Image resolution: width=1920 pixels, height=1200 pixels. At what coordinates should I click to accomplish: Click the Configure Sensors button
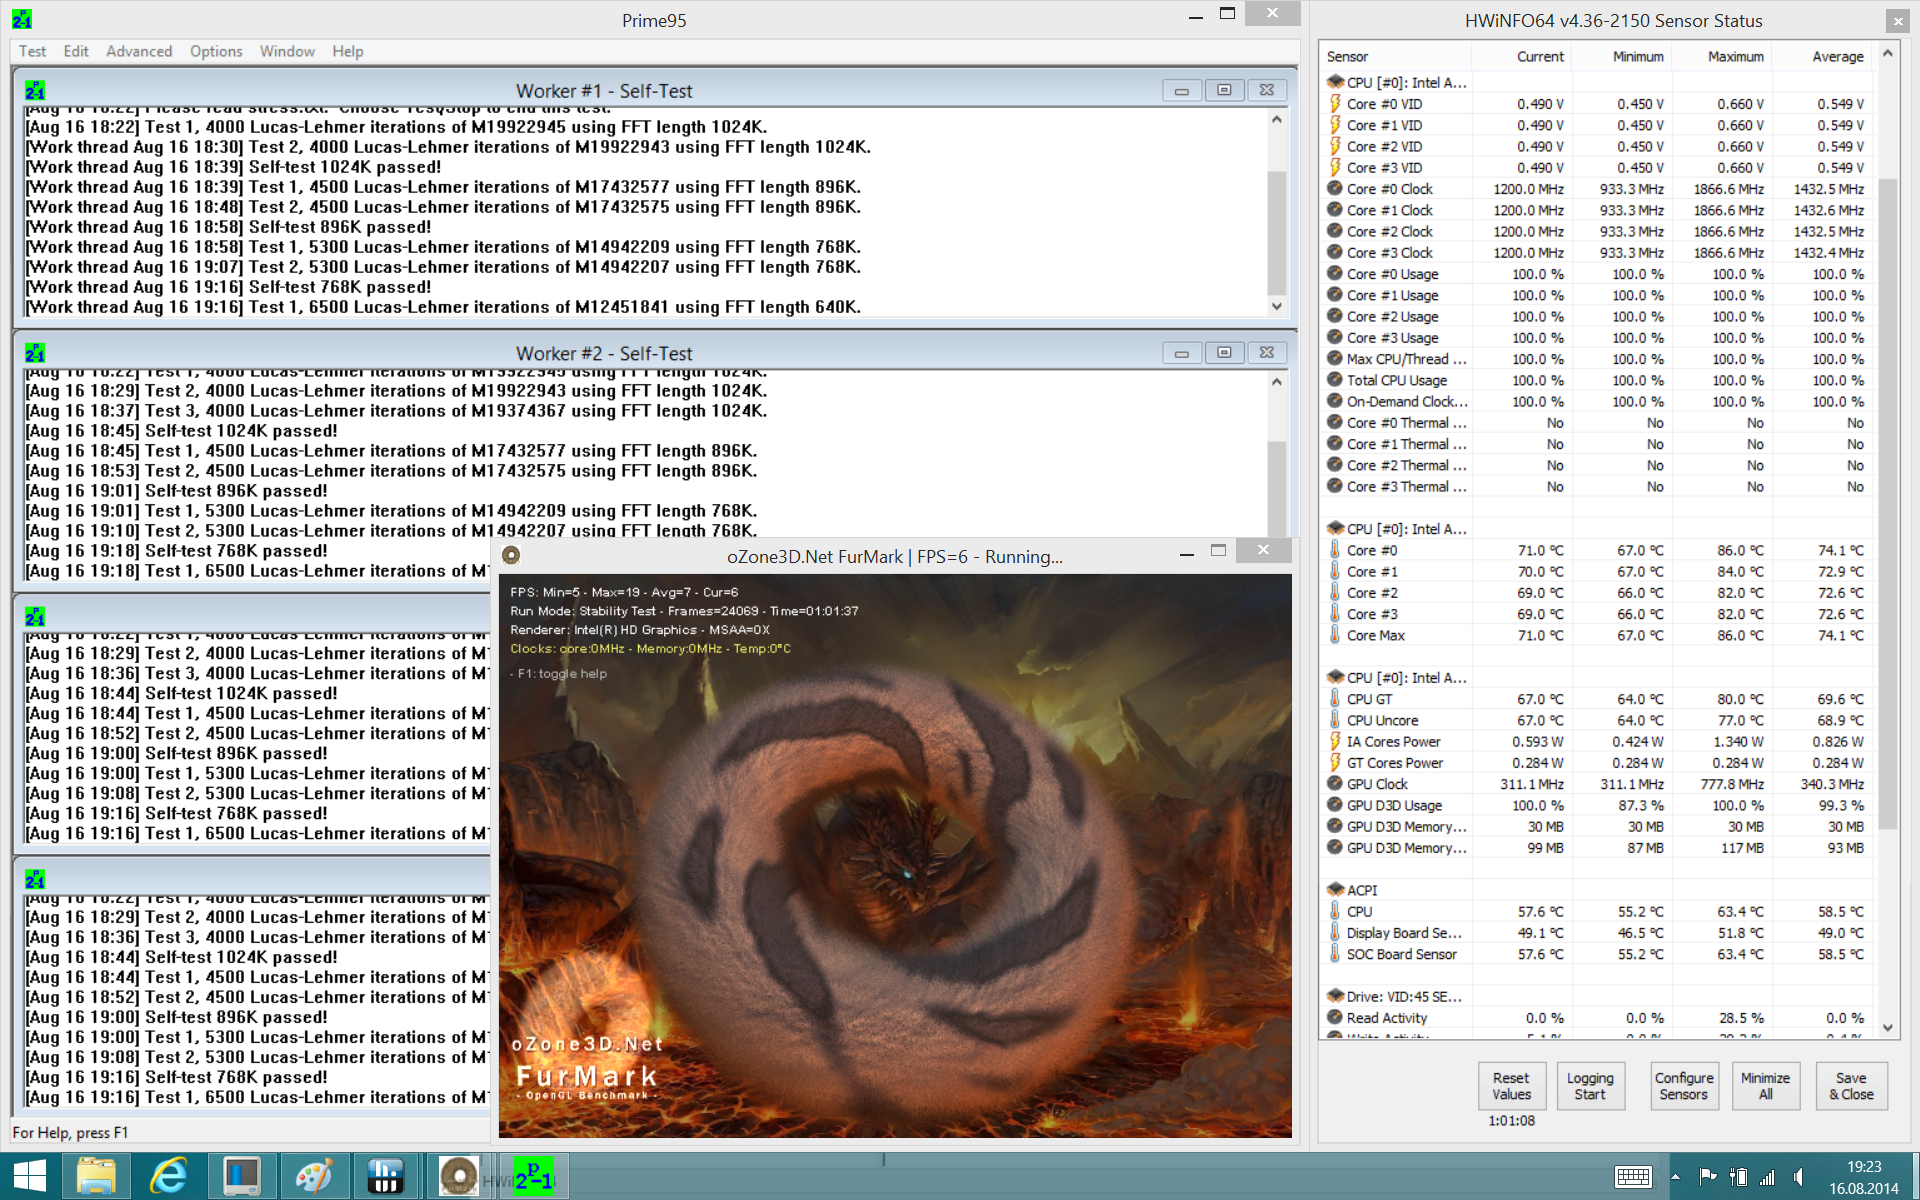[1684, 1086]
